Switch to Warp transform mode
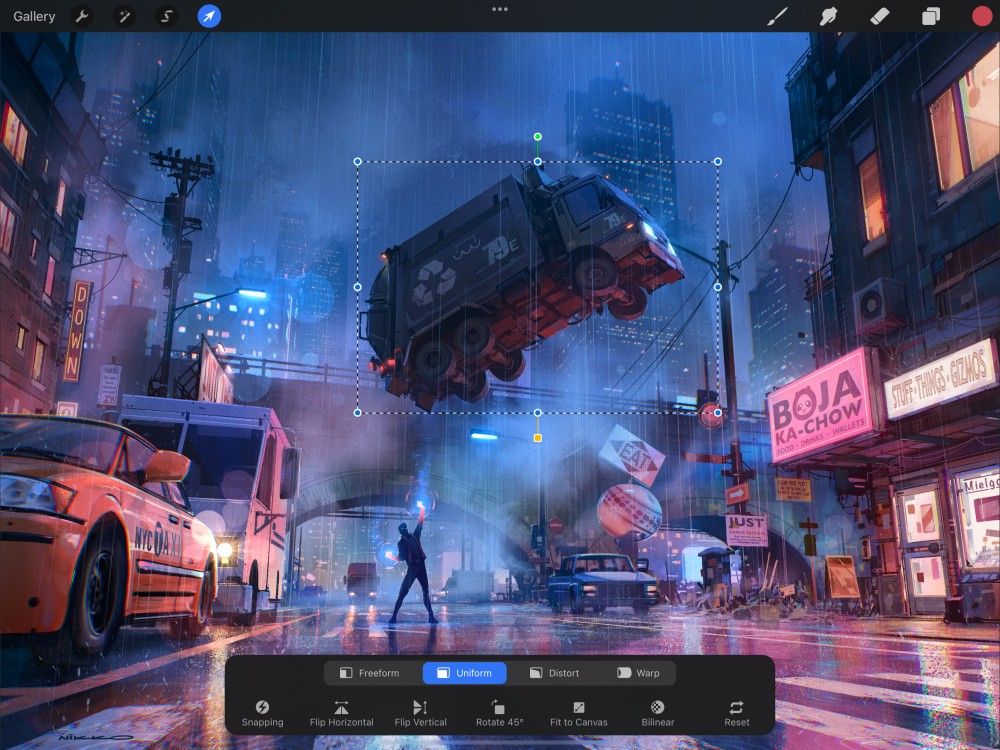This screenshot has height=750, width=1000. (x=638, y=673)
